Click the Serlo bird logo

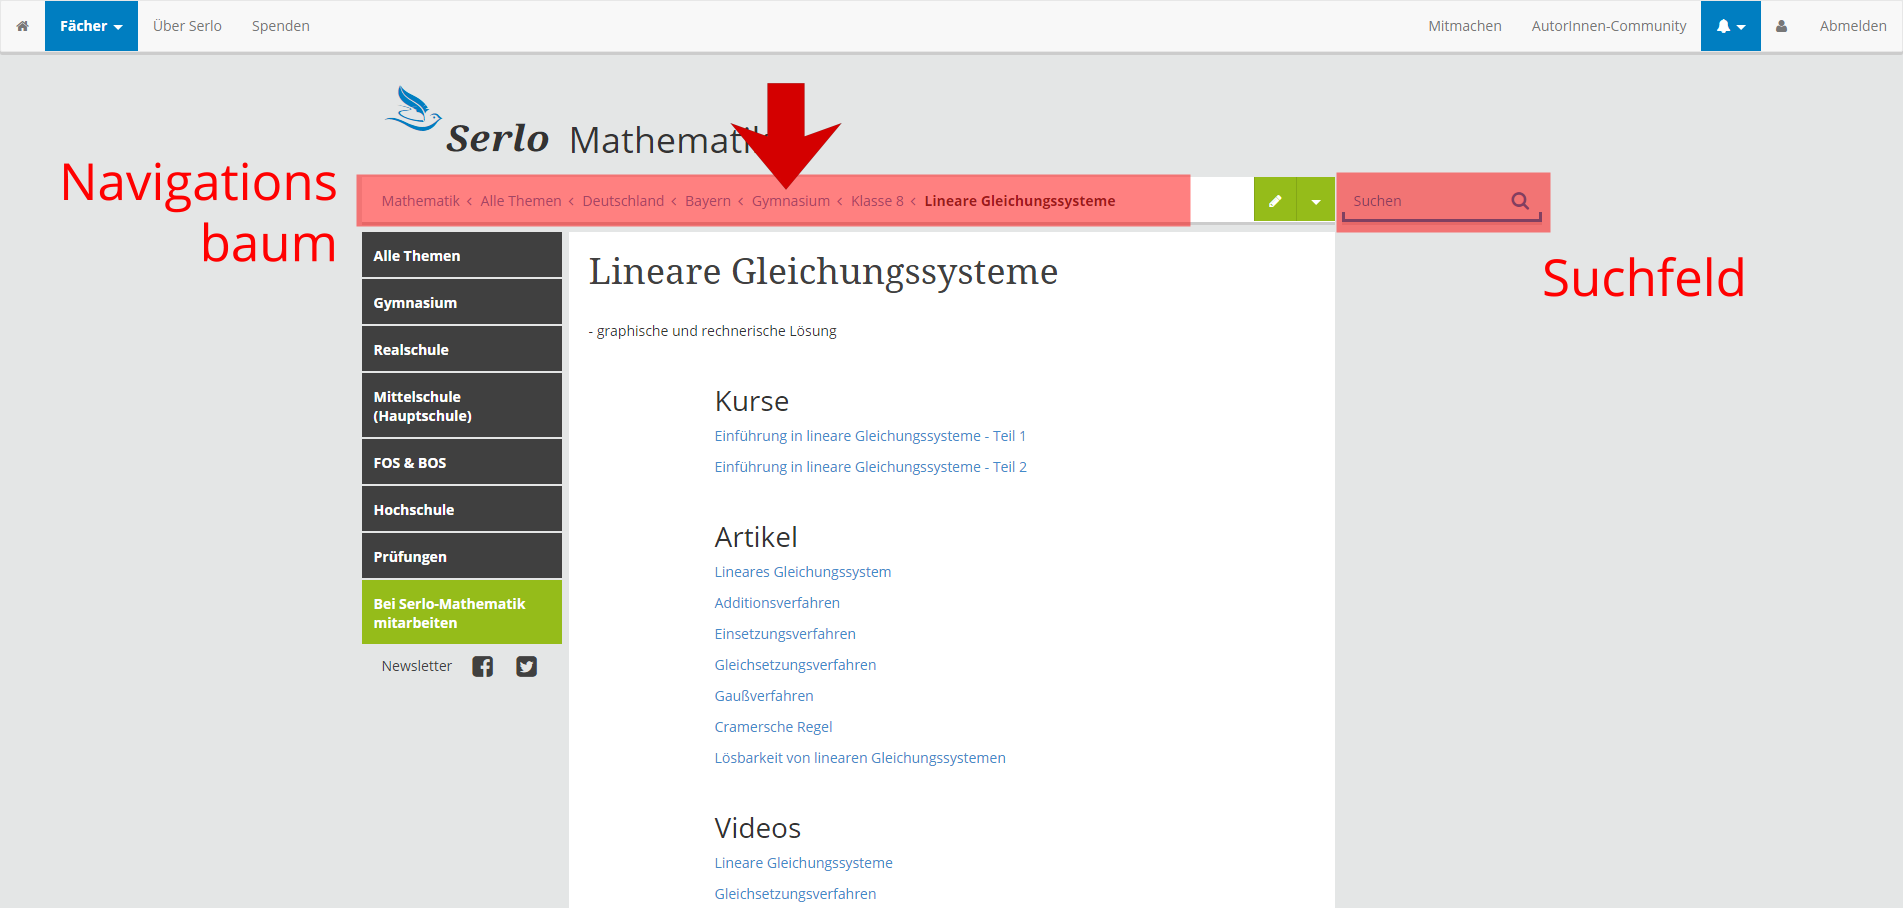tap(413, 109)
